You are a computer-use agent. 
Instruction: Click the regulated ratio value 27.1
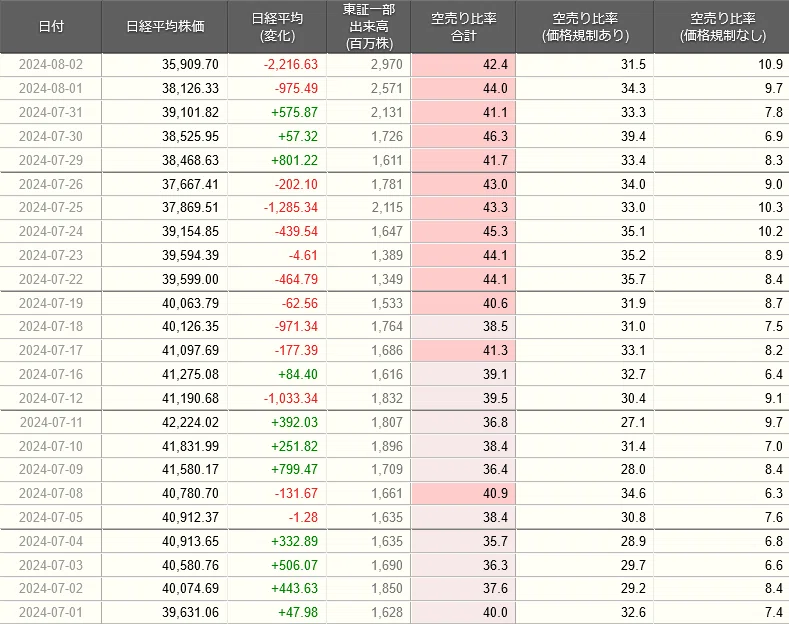tap(633, 422)
